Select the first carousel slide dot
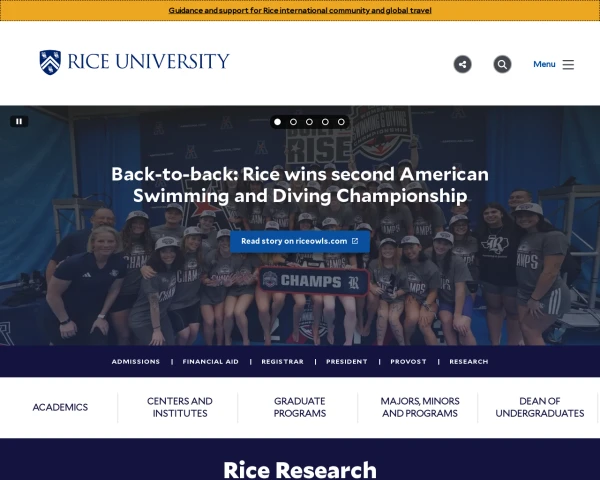 [277, 122]
